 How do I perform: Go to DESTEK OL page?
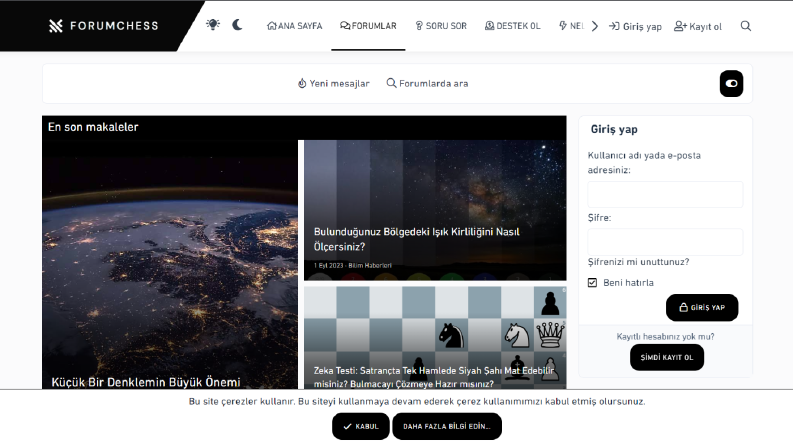coord(512,26)
